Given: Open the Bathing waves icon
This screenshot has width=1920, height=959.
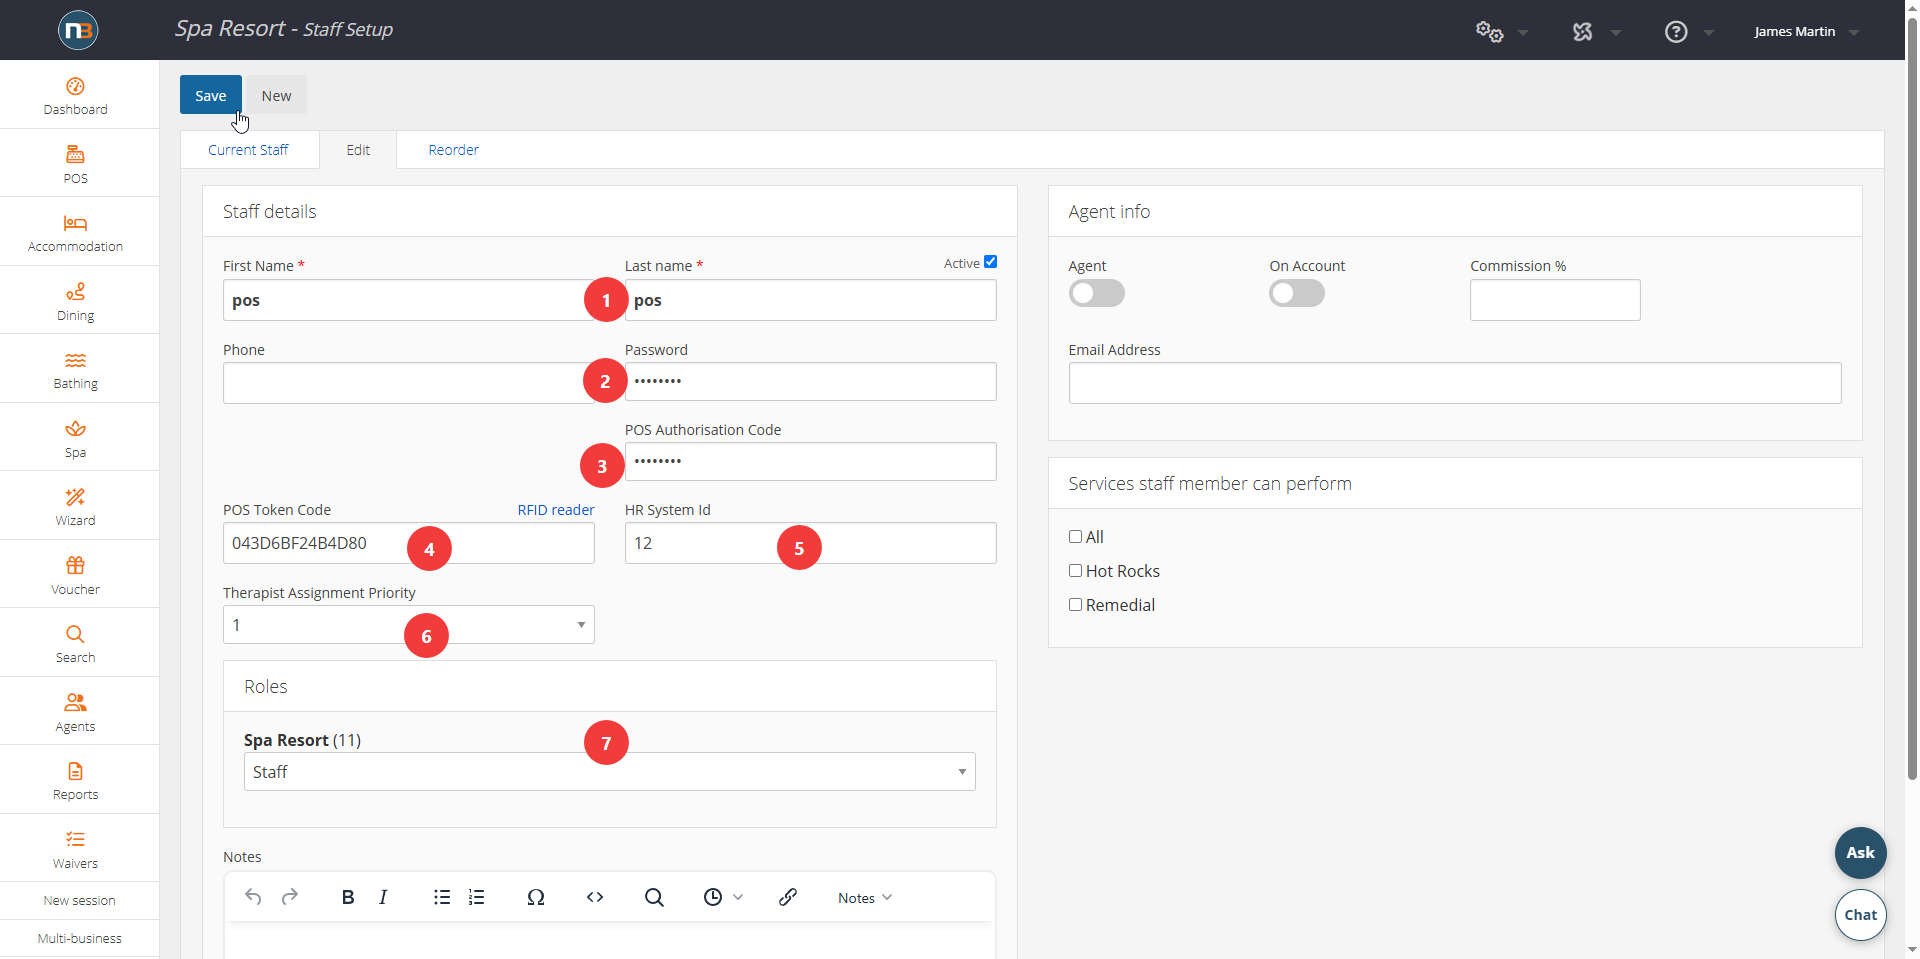Looking at the screenshot, I should (x=75, y=360).
